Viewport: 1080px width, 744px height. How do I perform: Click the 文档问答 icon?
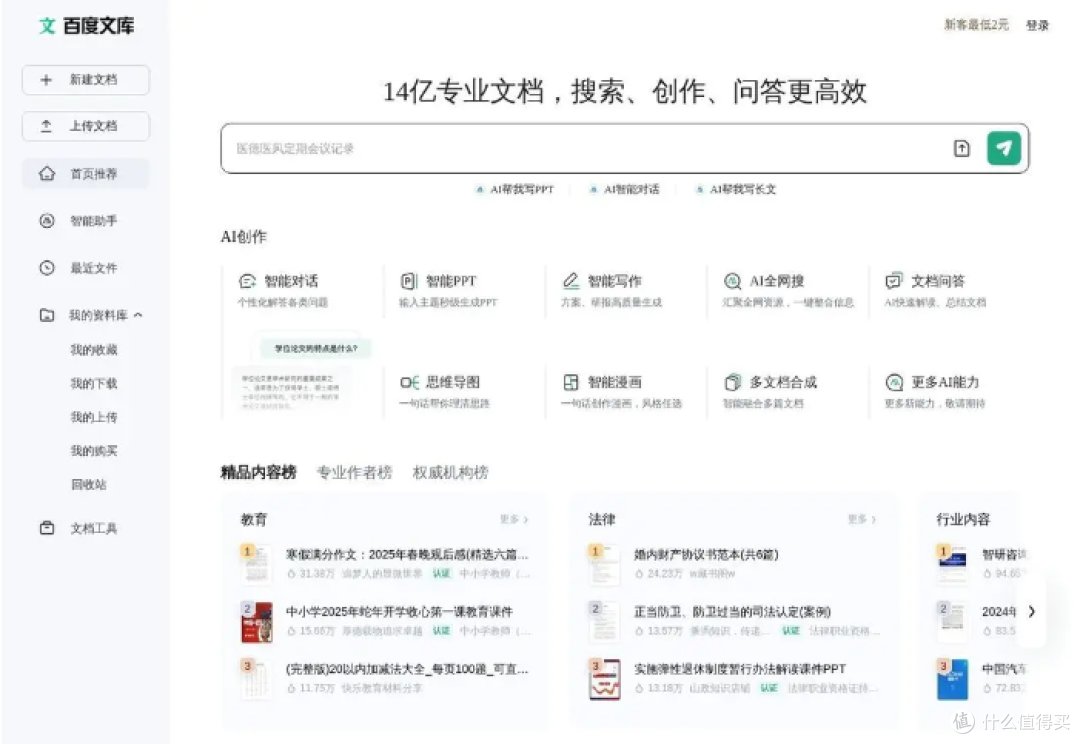pyautogui.click(x=893, y=281)
